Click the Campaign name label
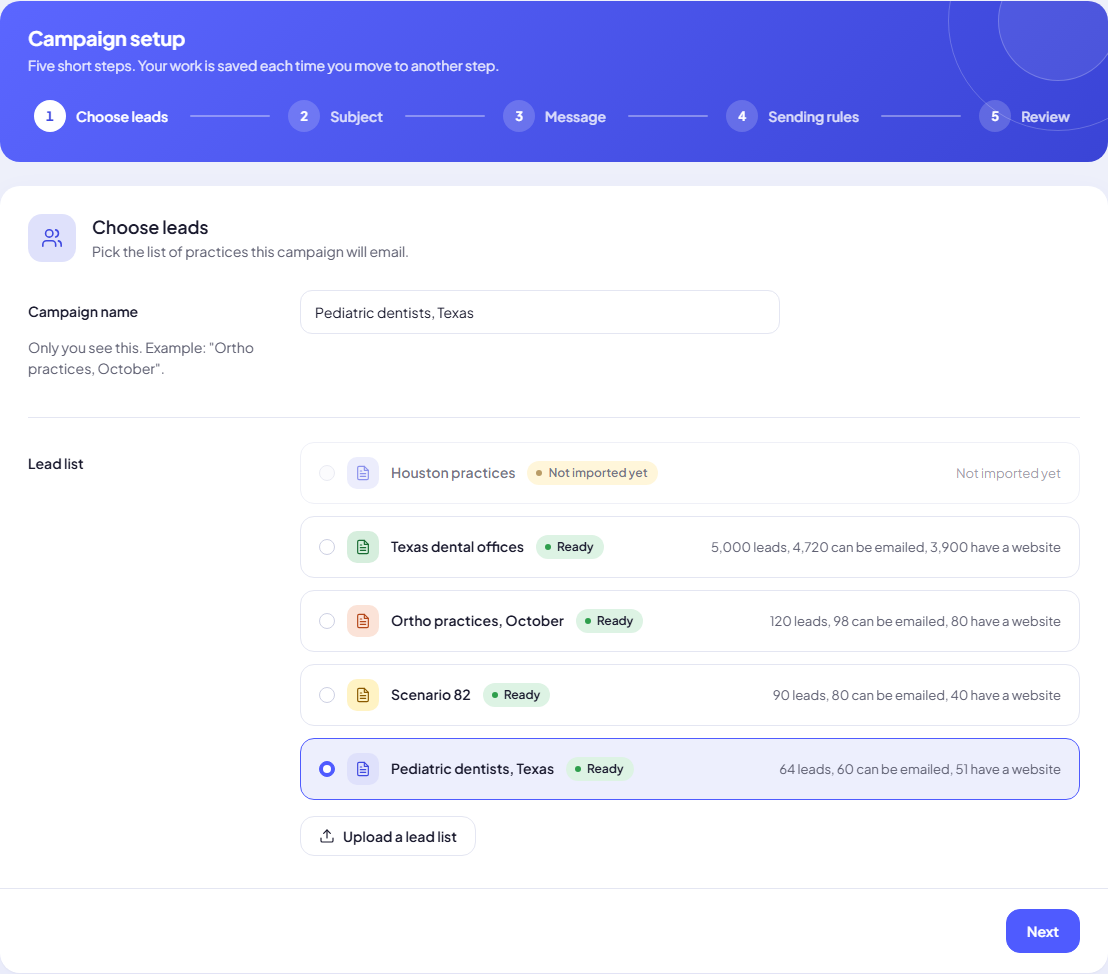Viewport: 1108px width, 974px height. tap(83, 312)
